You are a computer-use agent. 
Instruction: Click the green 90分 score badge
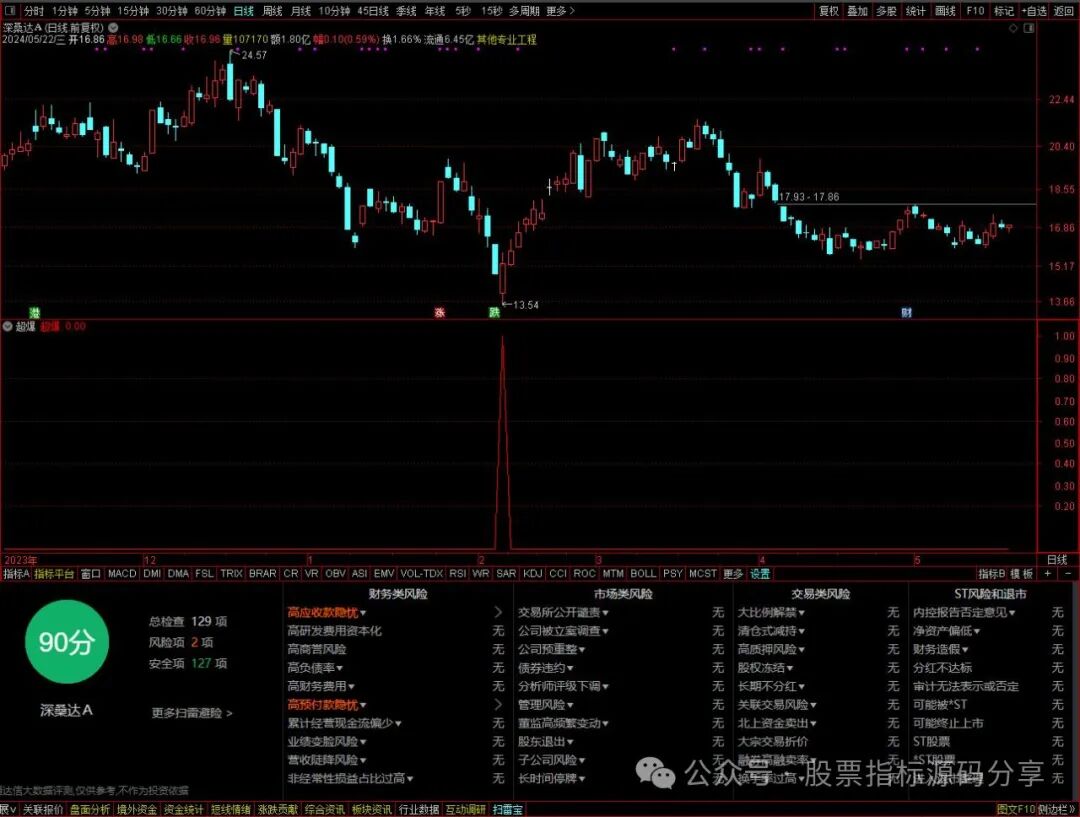coord(66,641)
